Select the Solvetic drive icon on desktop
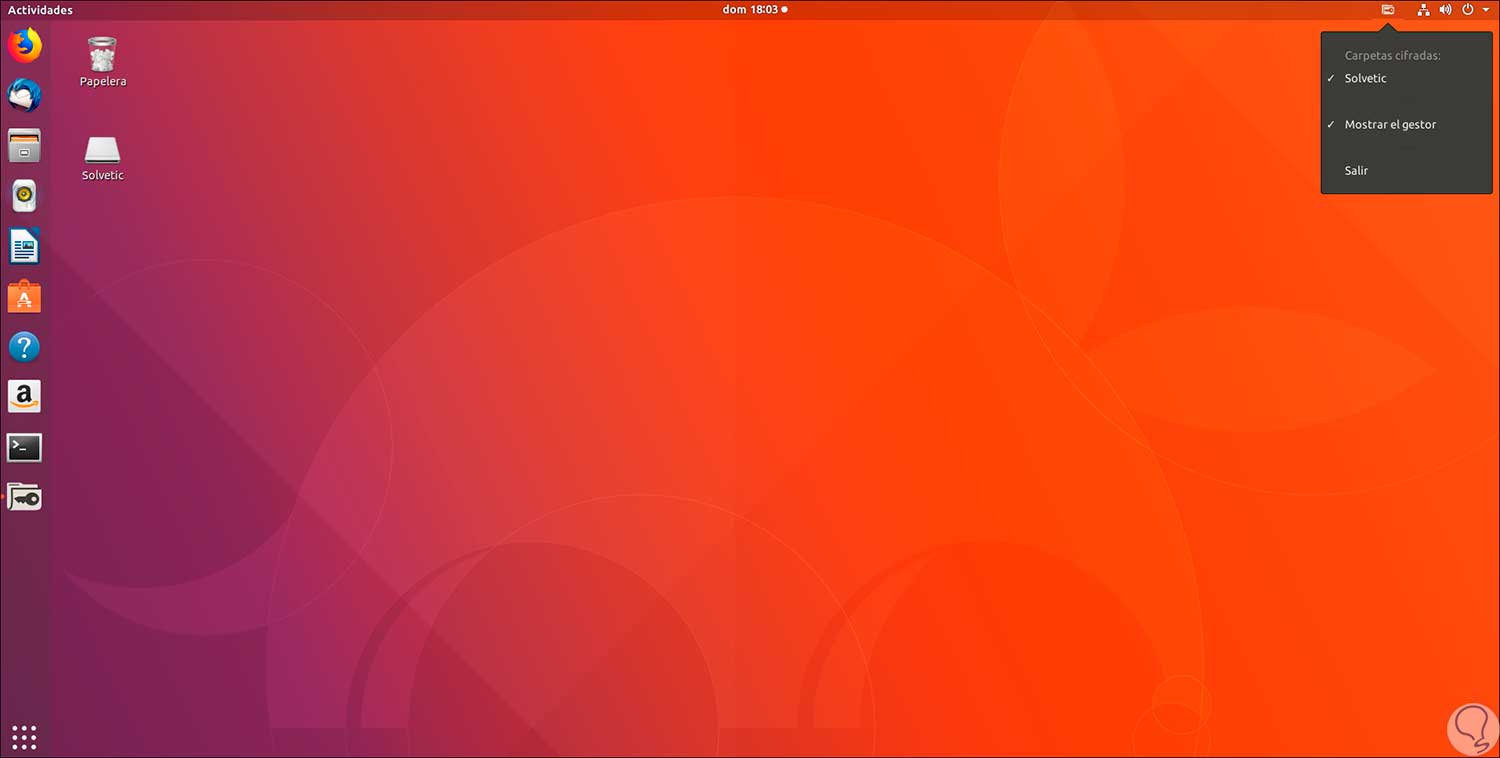1500x758 pixels. (103, 158)
